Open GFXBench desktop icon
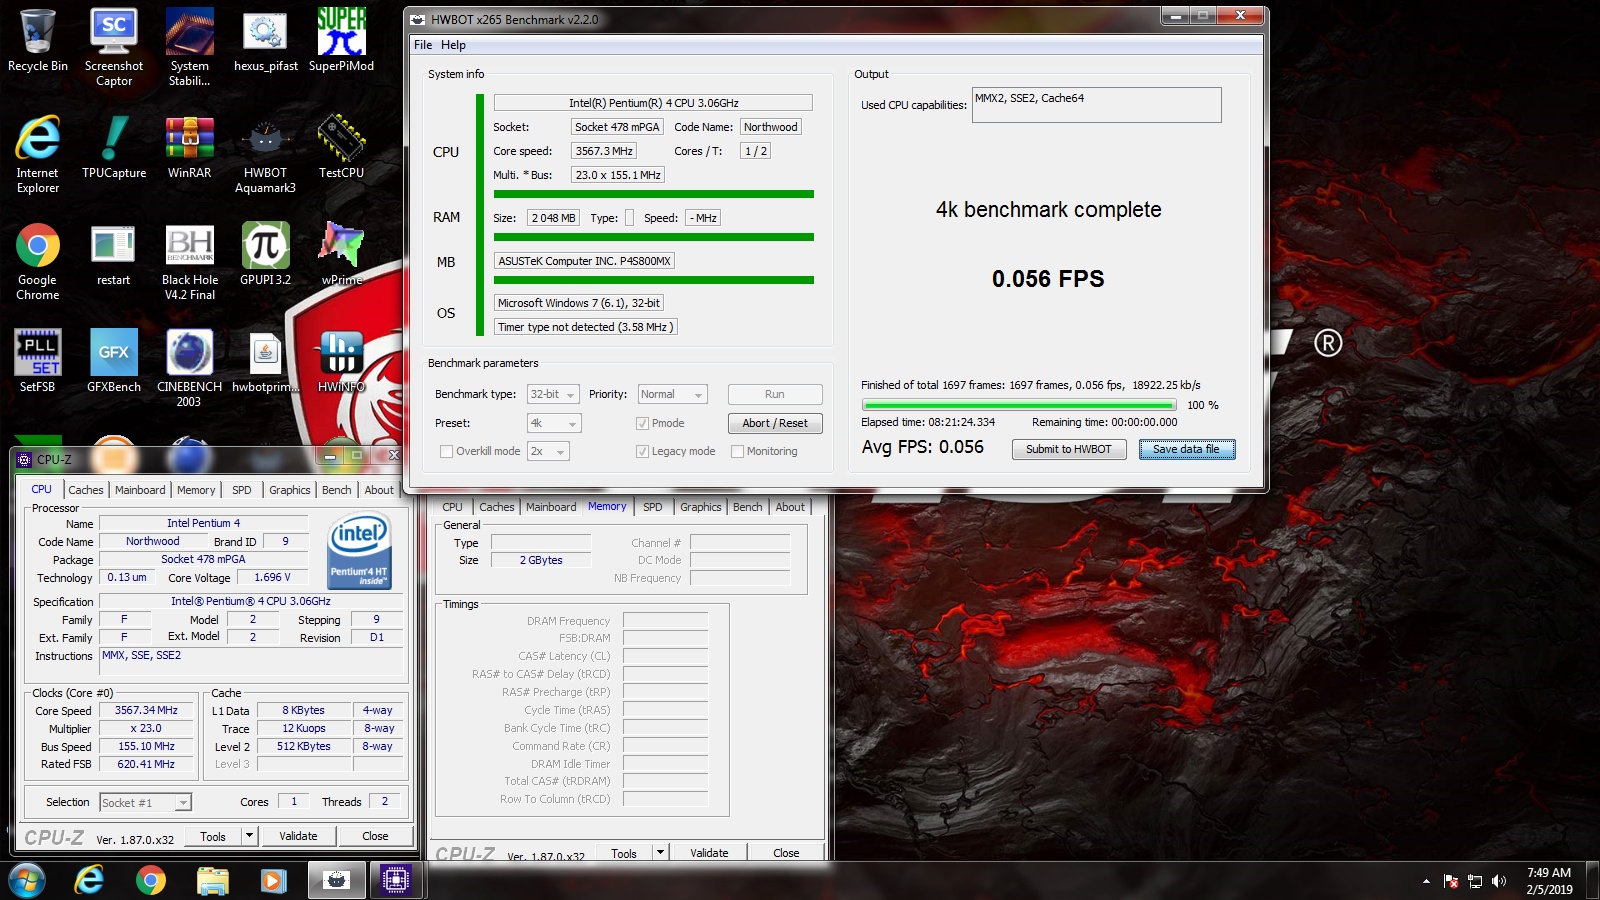The image size is (1600, 900). [114, 361]
